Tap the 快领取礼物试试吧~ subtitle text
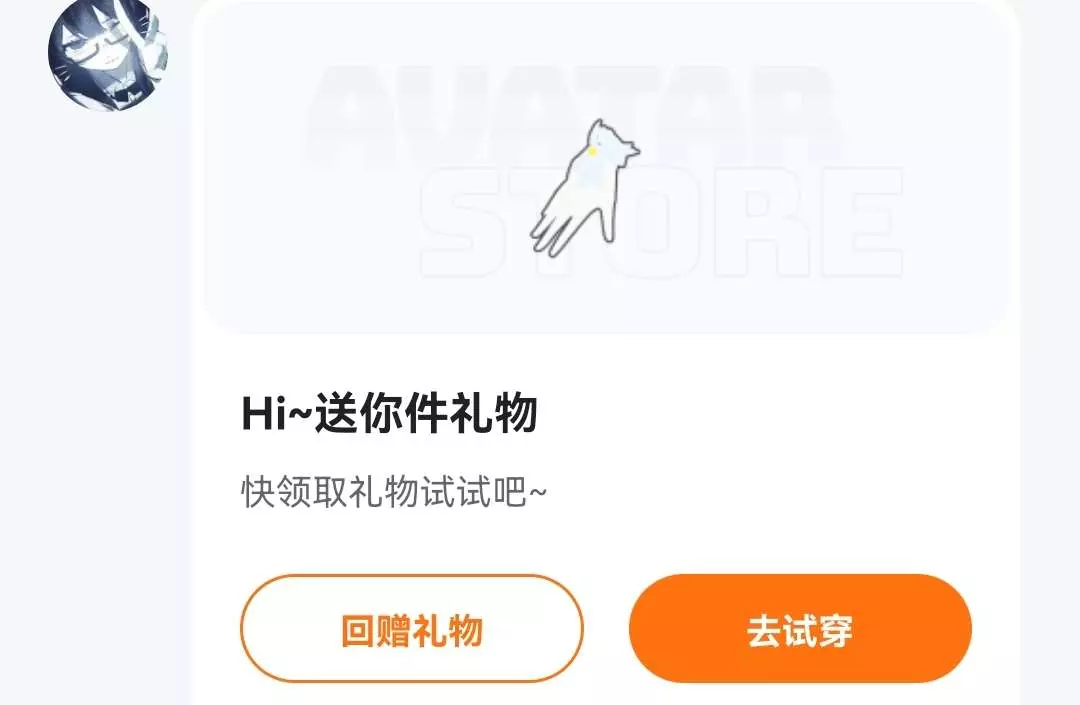1080x705 pixels. (394, 492)
